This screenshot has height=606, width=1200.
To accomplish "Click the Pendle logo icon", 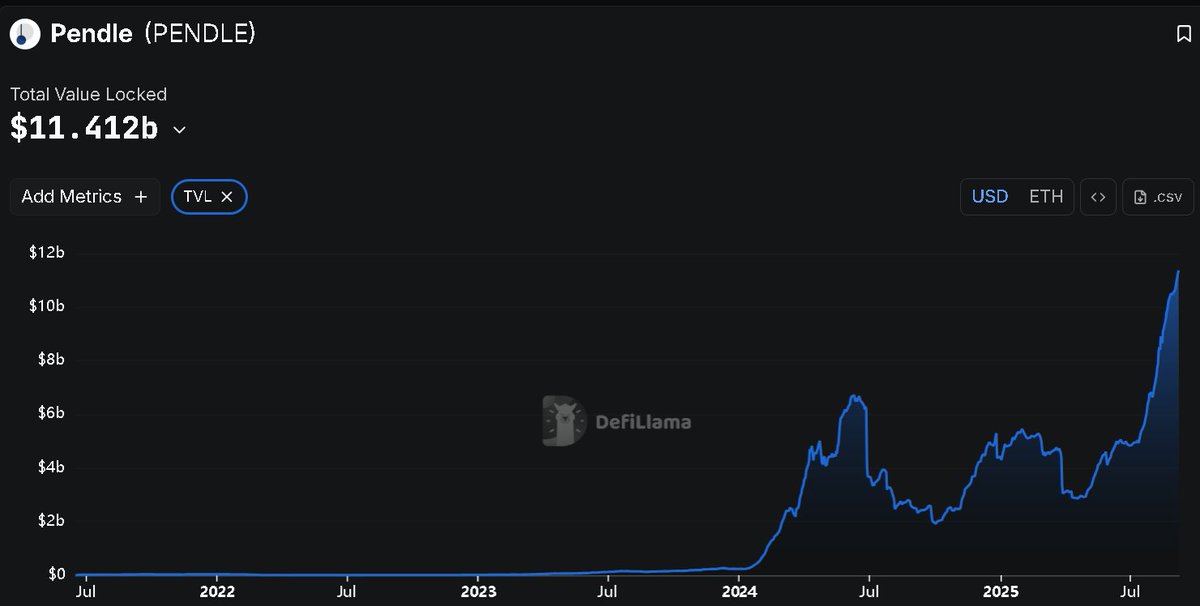I will (24, 34).
